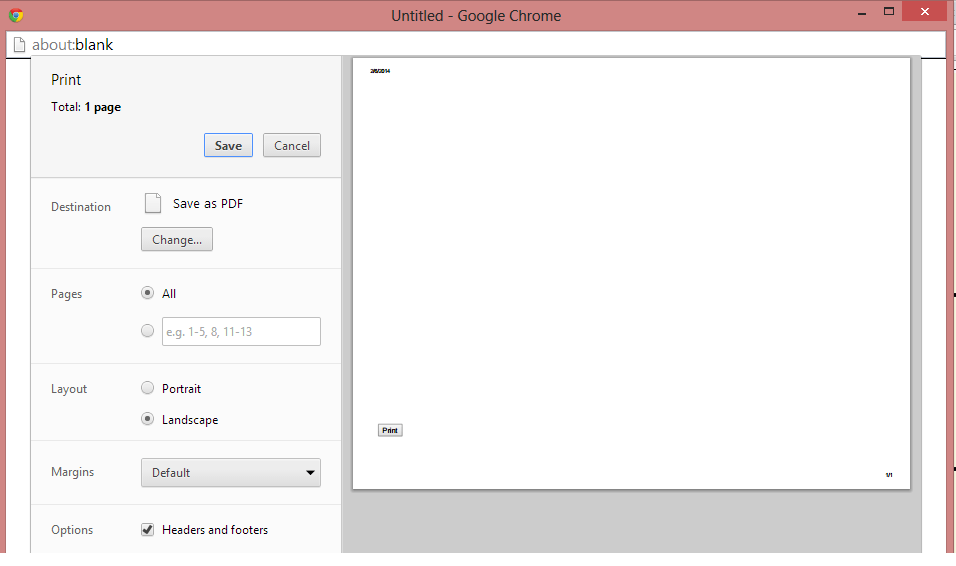Click the Print button in the preview page
Viewport: 956px width, 566px height.
390,430
